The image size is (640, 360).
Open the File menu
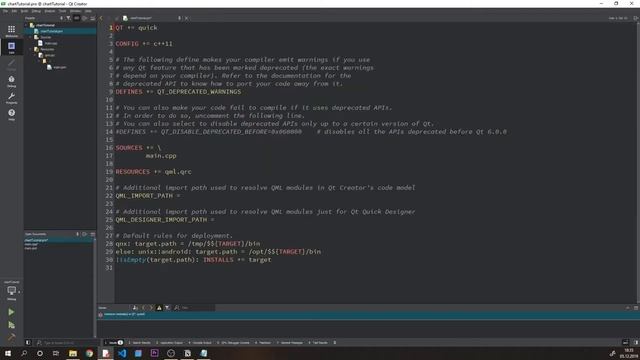pyautogui.click(x=5, y=11)
